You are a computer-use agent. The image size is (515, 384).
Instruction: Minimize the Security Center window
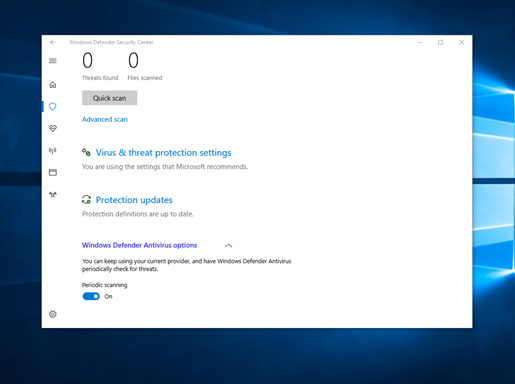tap(420, 42)
